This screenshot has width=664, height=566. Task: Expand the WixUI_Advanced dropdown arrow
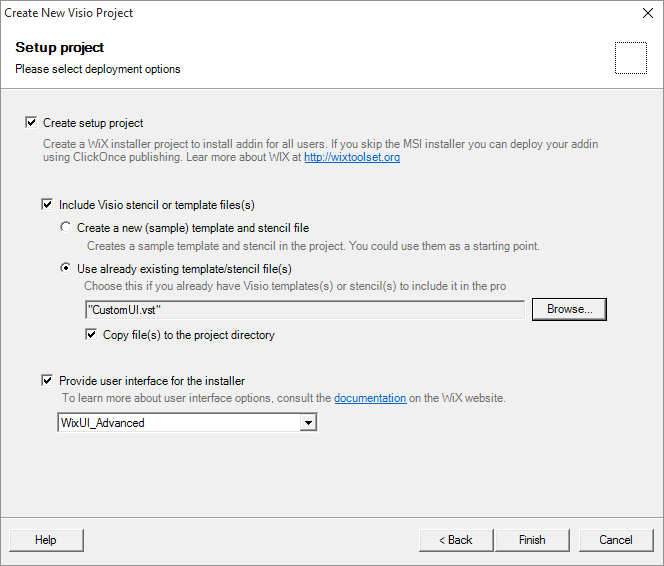(x=308, y=422)
